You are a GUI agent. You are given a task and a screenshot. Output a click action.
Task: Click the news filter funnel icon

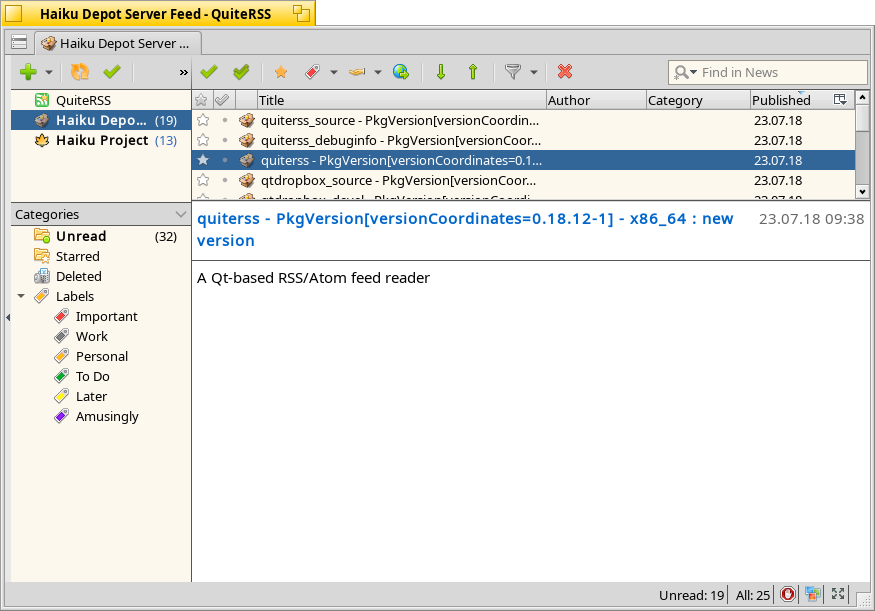pos(512,72)
